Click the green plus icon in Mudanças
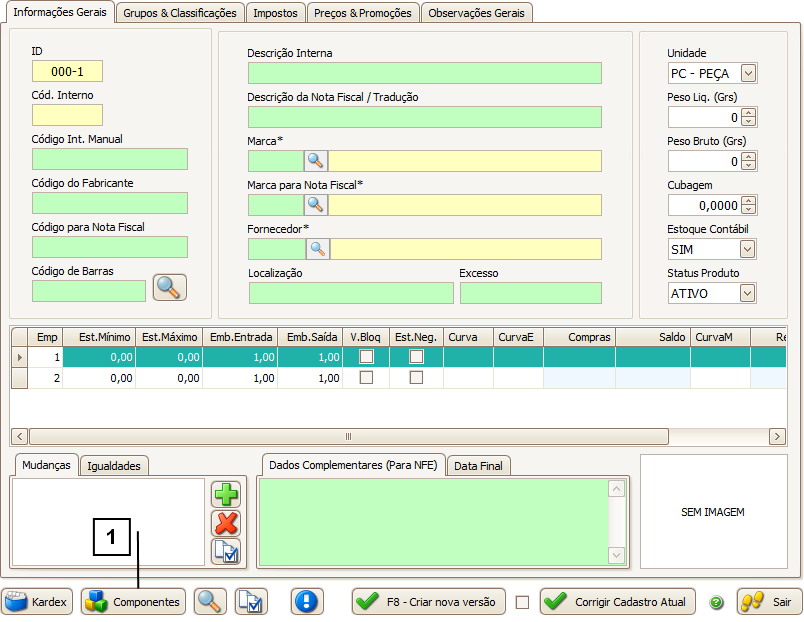This screenshot has width=804, height=622. [226, 494]
